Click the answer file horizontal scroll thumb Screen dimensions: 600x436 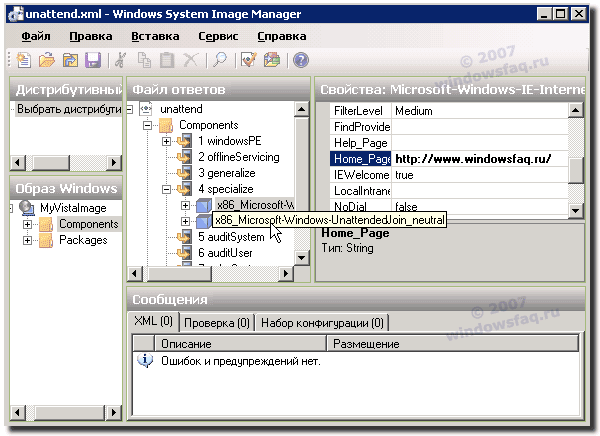(179, 273)
